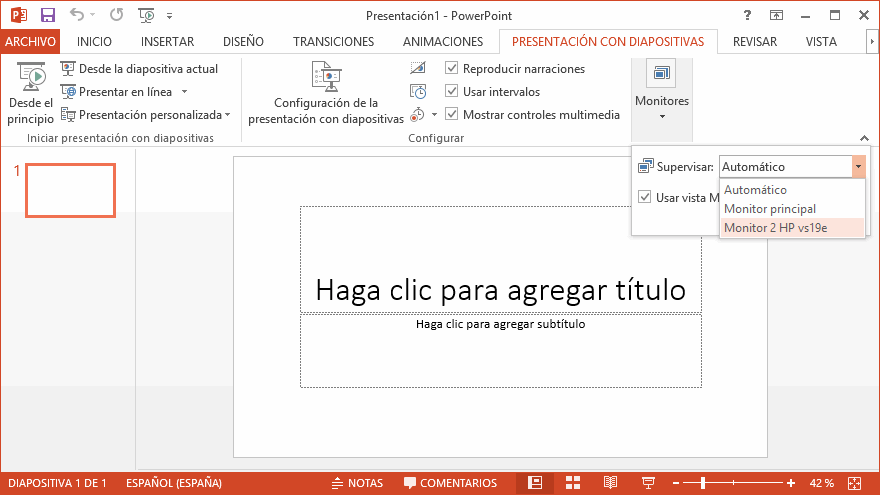Open the Notas pane from status bar
This screenshot has height=495, width=880.
pos(357,483)
